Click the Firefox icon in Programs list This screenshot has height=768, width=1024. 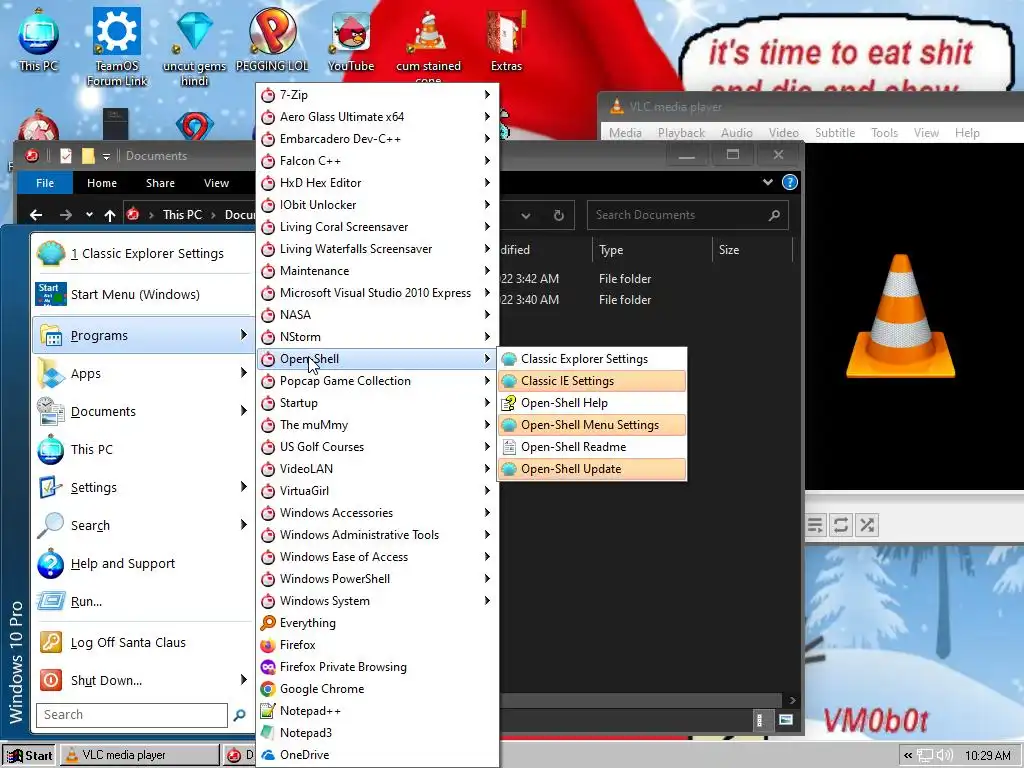tap(268, 645)
